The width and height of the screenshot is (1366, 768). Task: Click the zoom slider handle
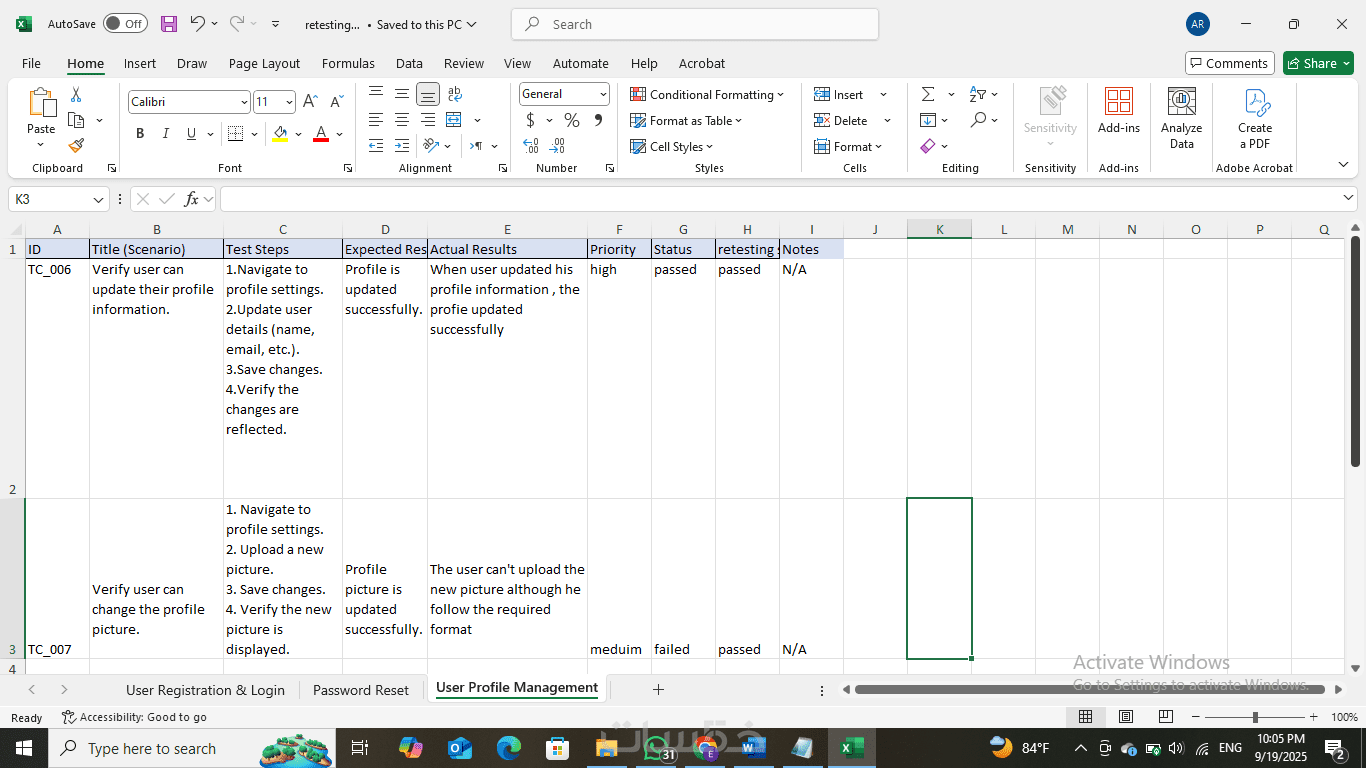pyautogui.click(x=1255, y=717)
